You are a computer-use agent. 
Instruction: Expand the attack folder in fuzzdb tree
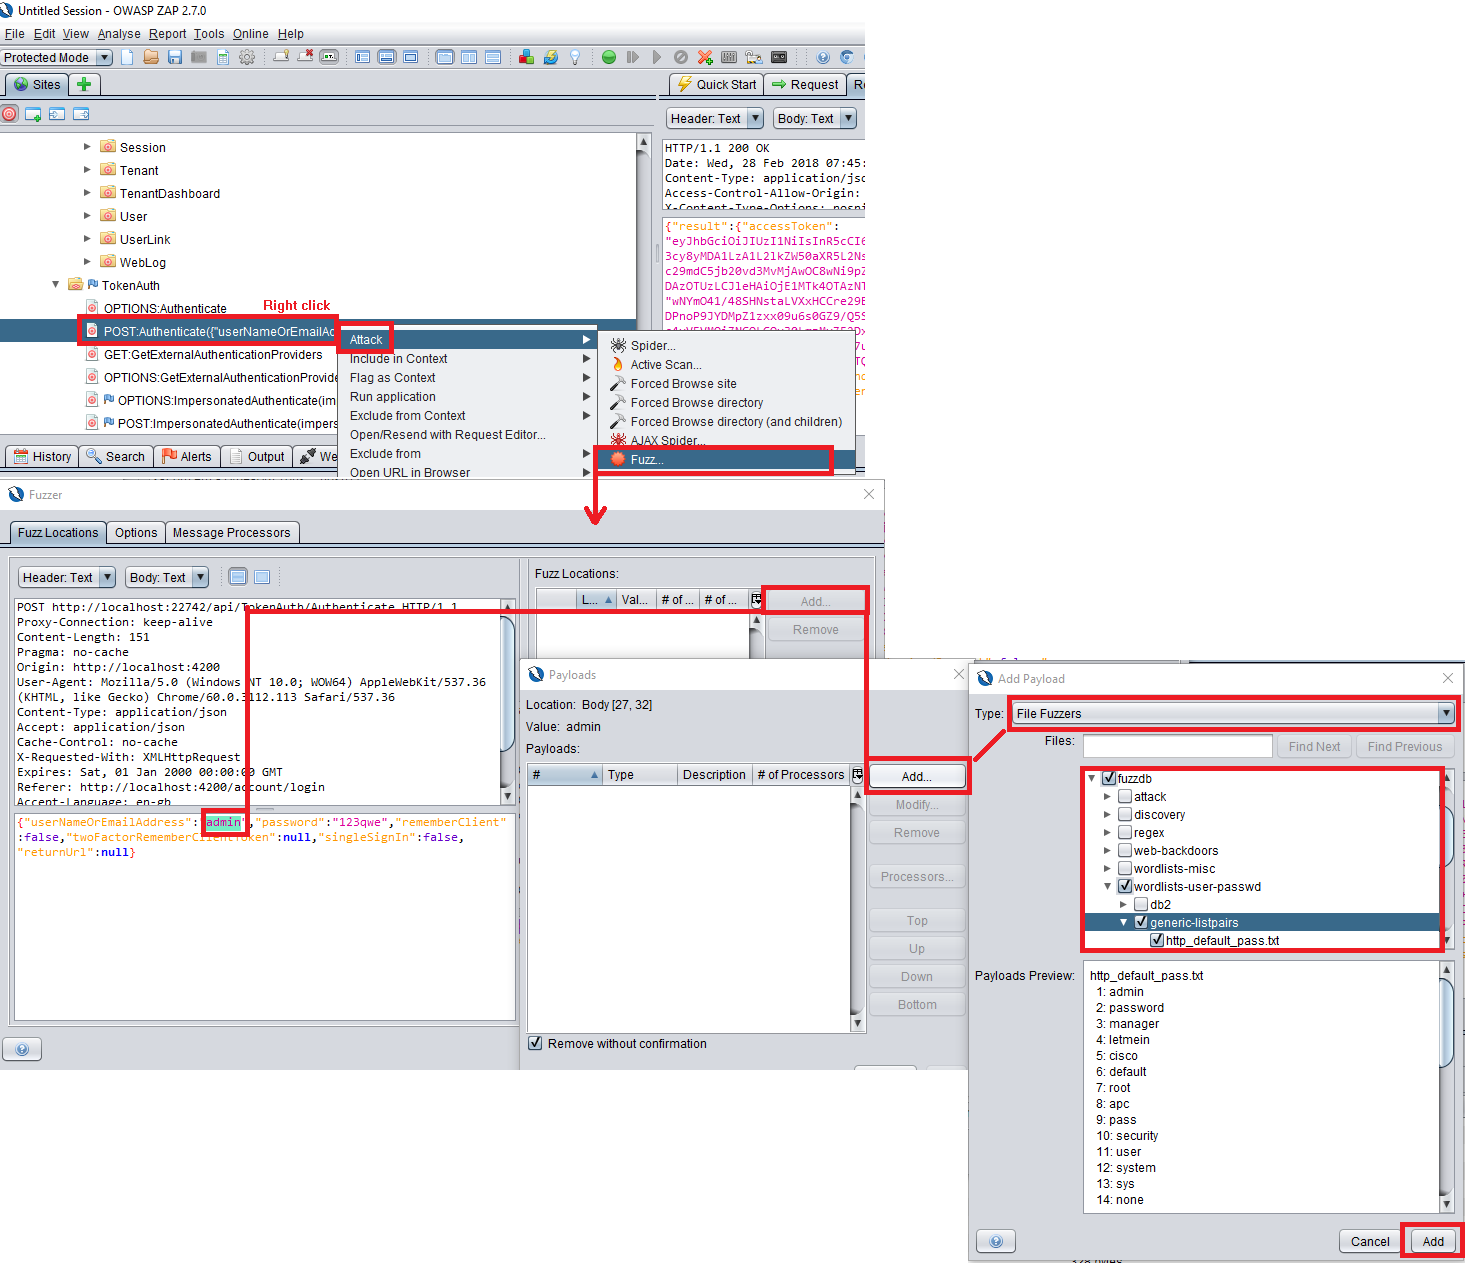[x=1107, y=797]
